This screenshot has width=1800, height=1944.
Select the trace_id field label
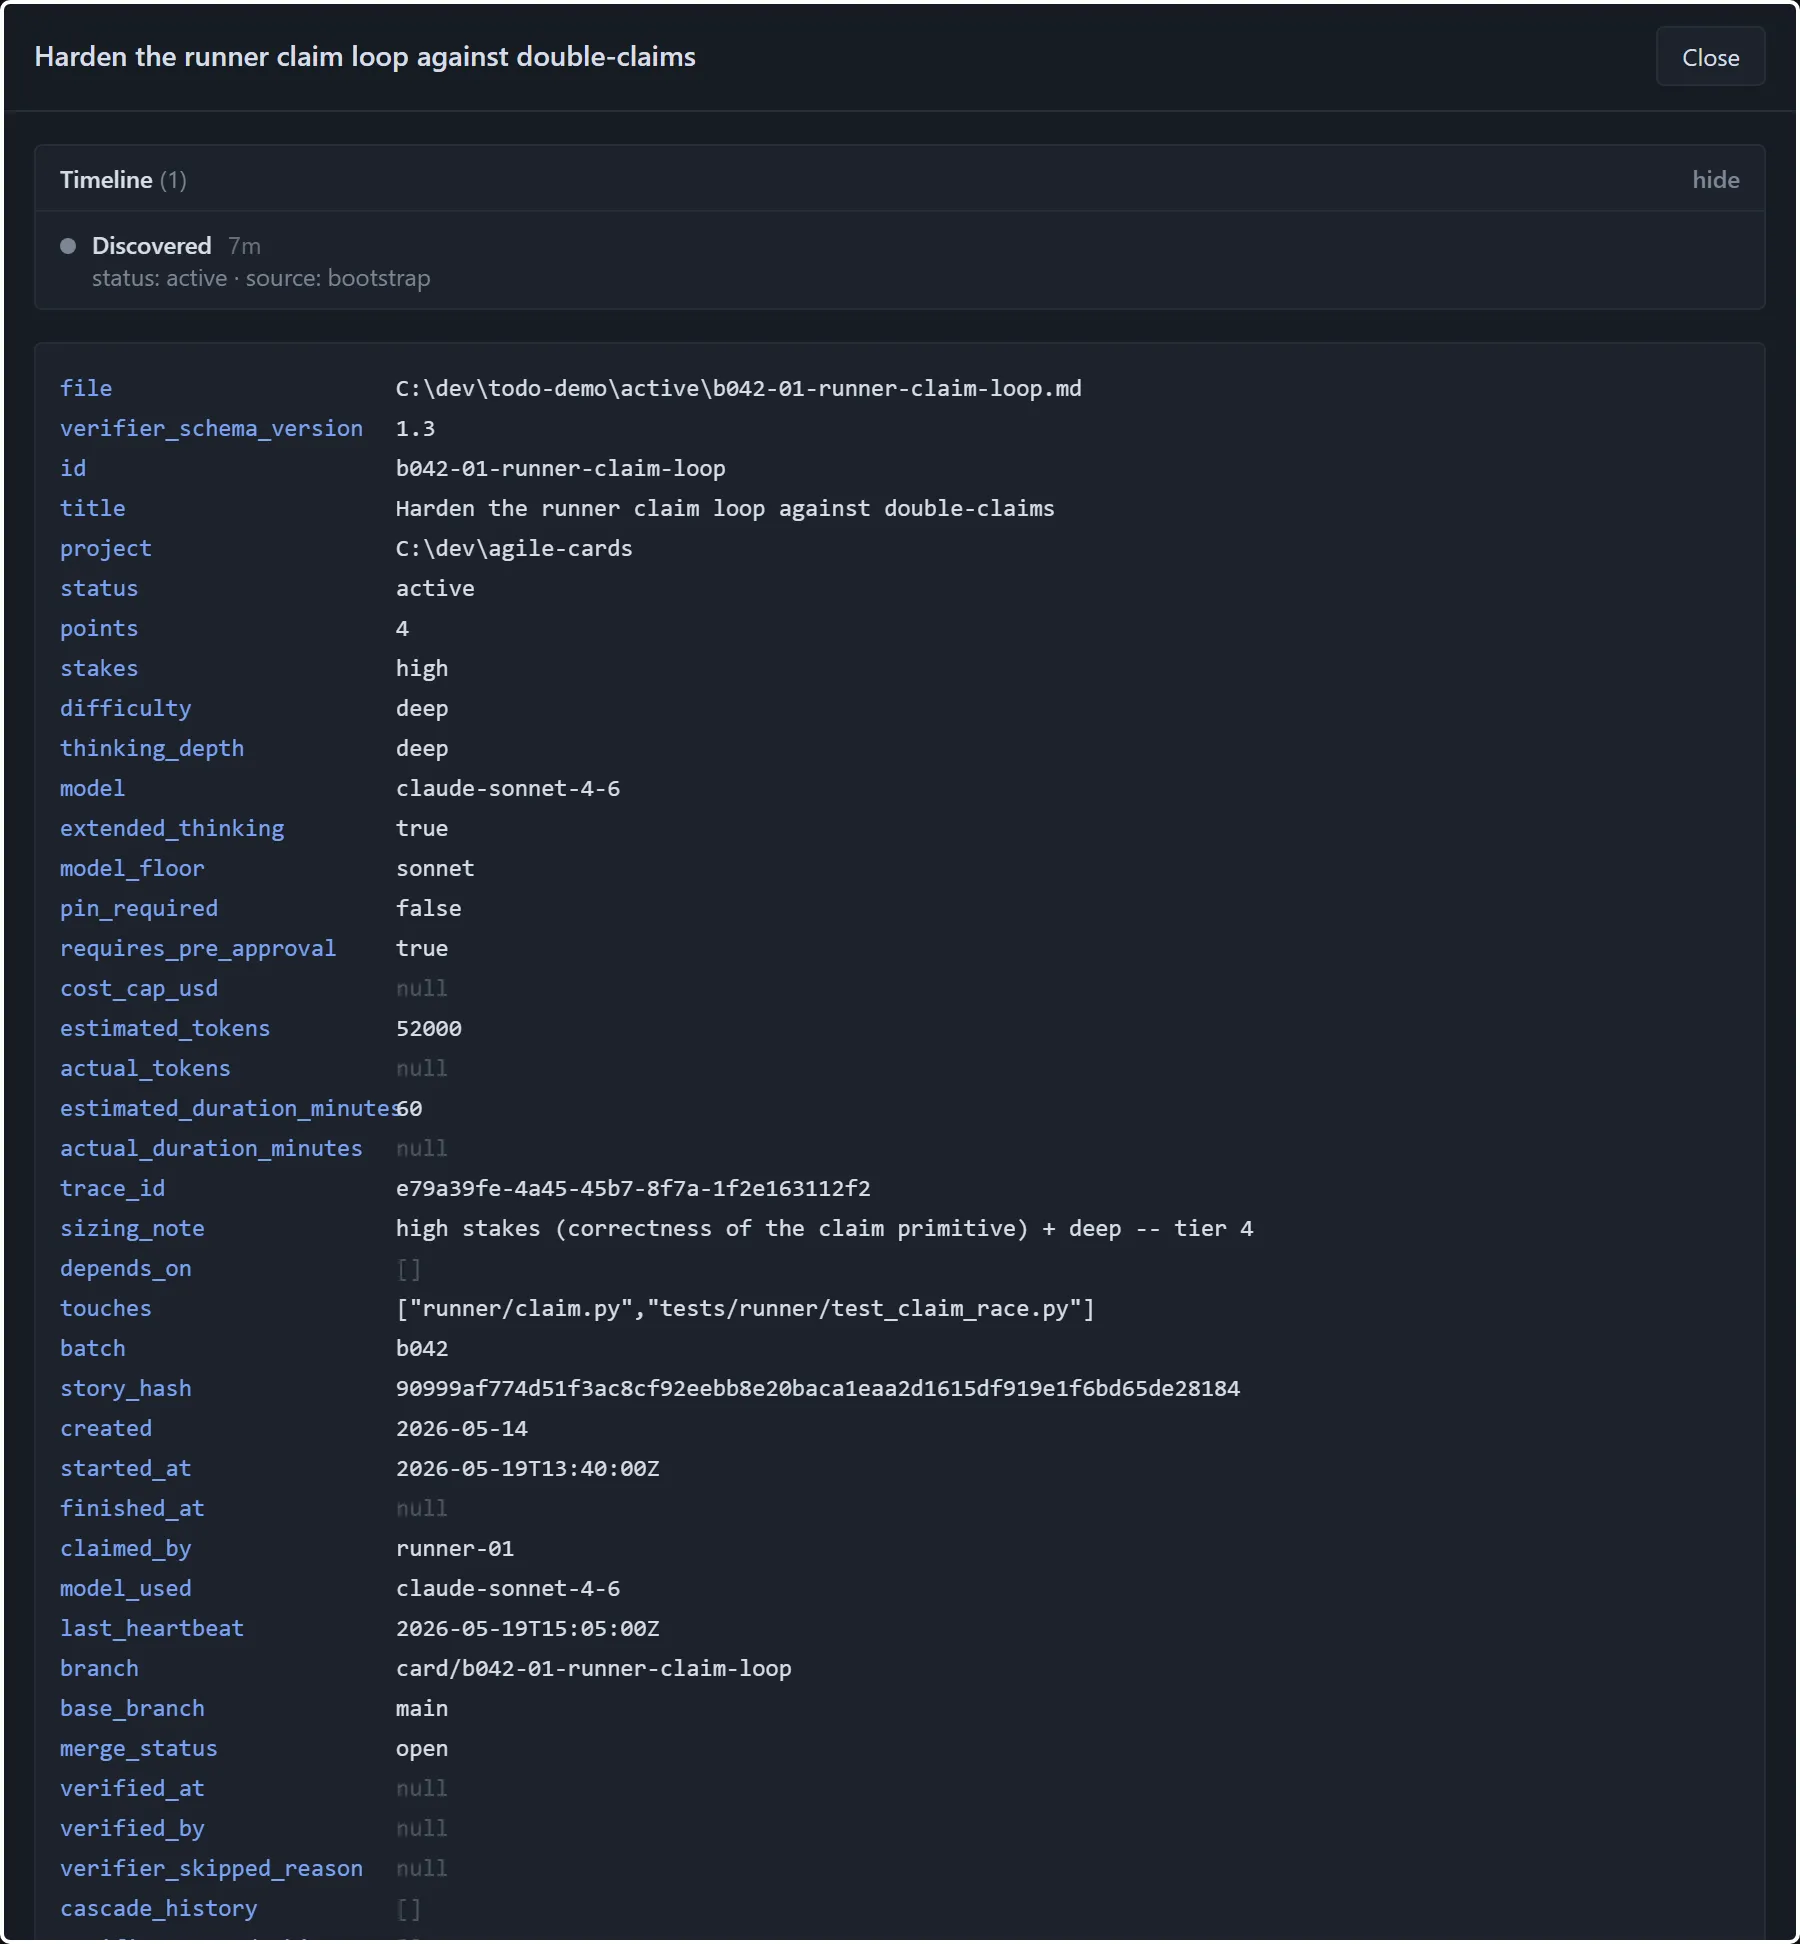coord(112,1188)
